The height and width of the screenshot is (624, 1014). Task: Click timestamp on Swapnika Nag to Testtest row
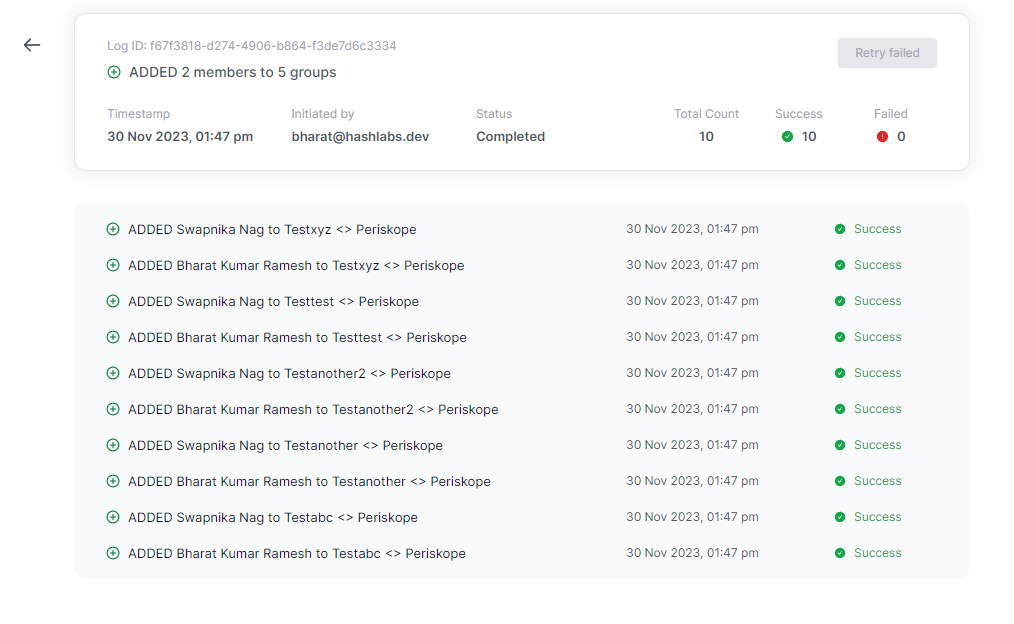coord(692,301)
